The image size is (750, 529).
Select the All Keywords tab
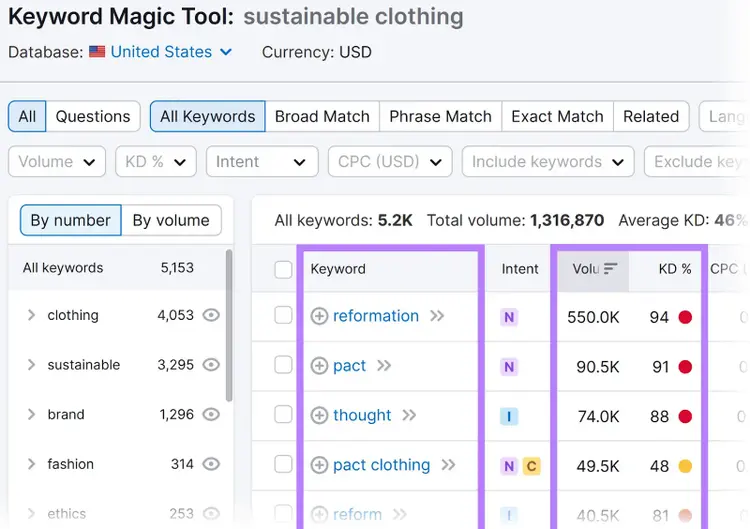pyautogui.click(x=208, y=116)
